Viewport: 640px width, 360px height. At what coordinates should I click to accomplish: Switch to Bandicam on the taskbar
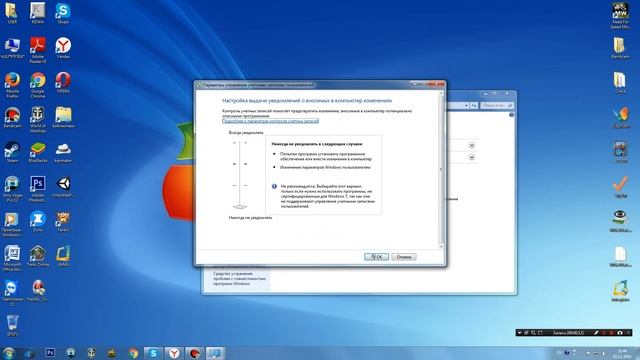click(x=195, y=353)
